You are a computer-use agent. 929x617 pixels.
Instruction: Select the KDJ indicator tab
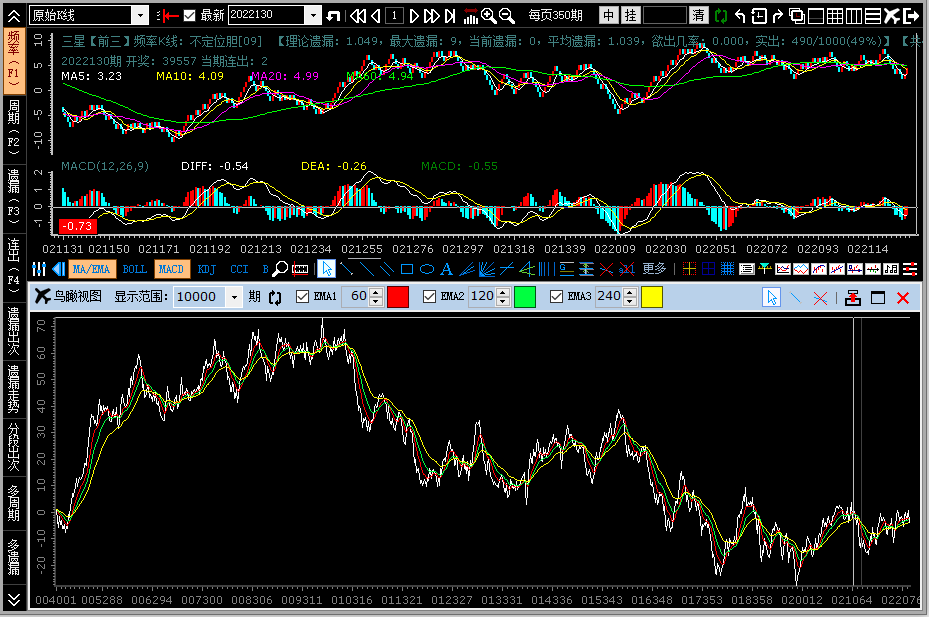pyautogui.click(x=206, y=269)
